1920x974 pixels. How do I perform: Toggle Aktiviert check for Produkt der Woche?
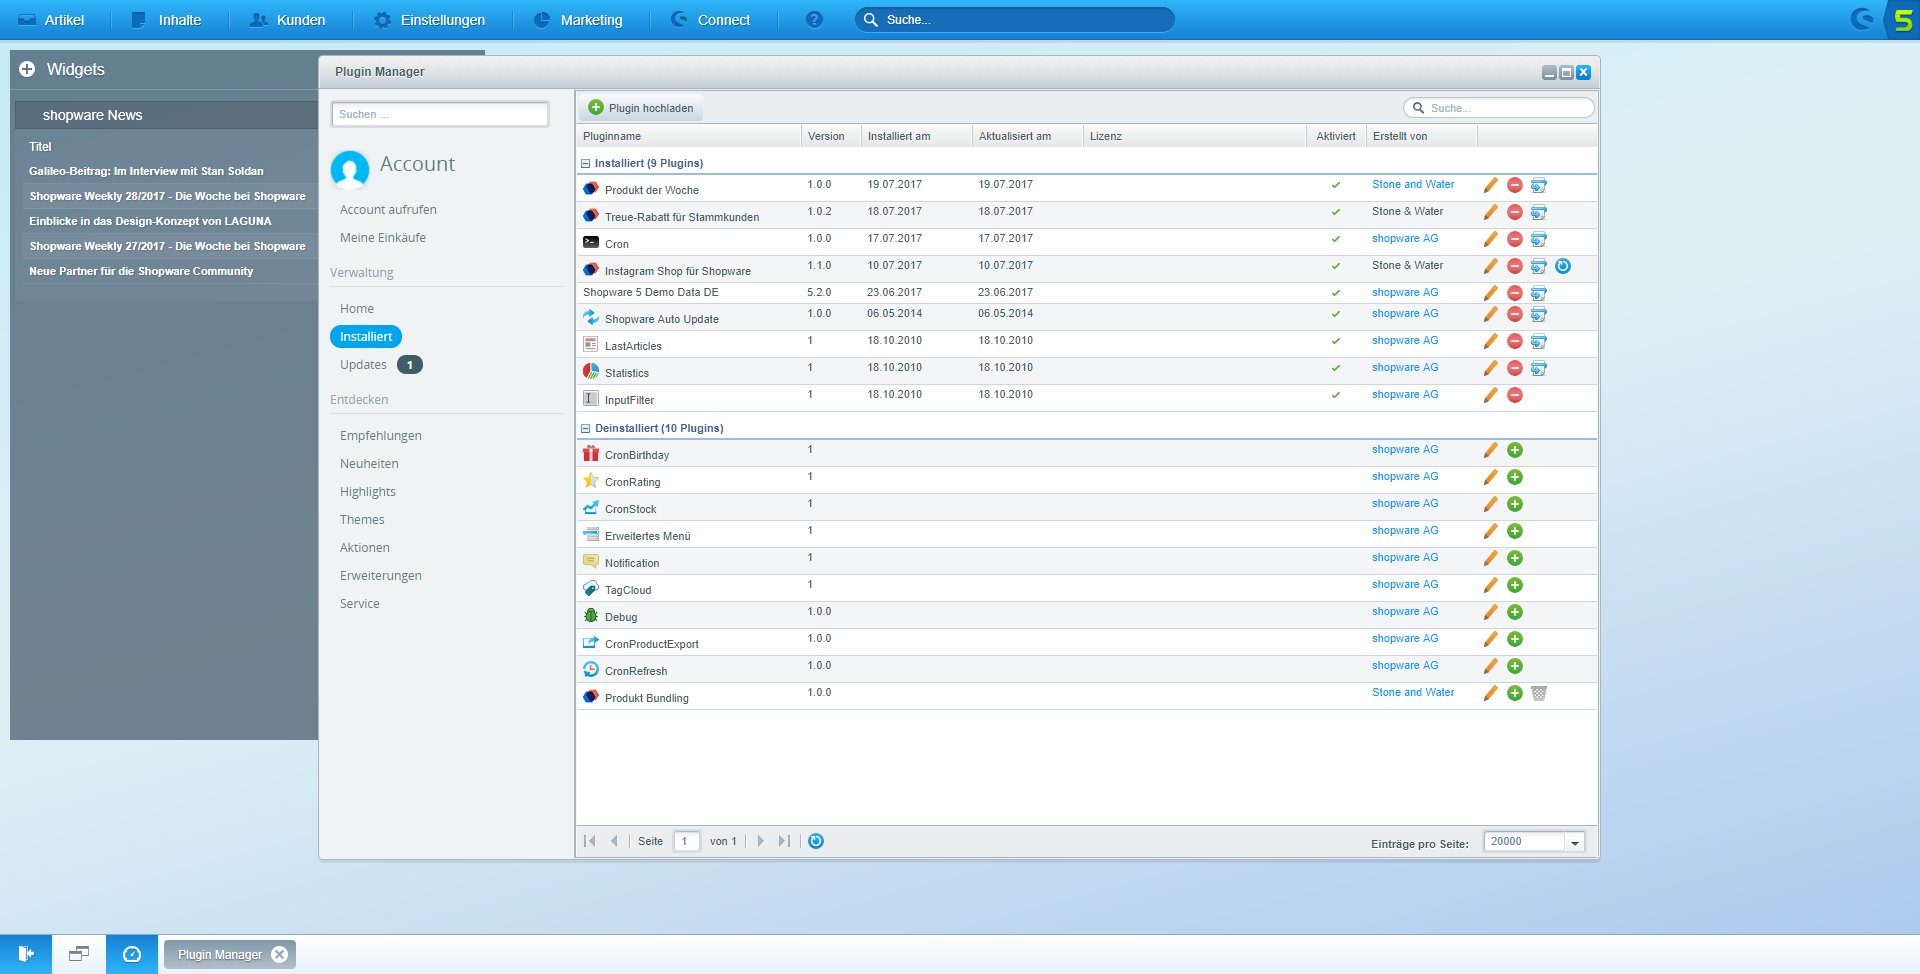click(1336, 185)
